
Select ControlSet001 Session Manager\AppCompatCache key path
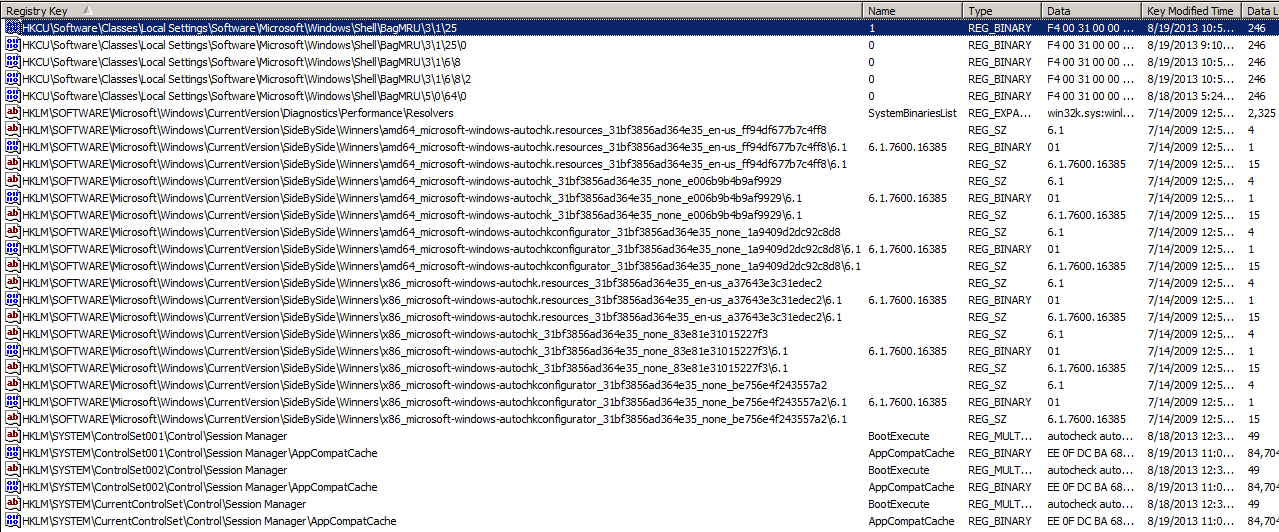point(200,453)
